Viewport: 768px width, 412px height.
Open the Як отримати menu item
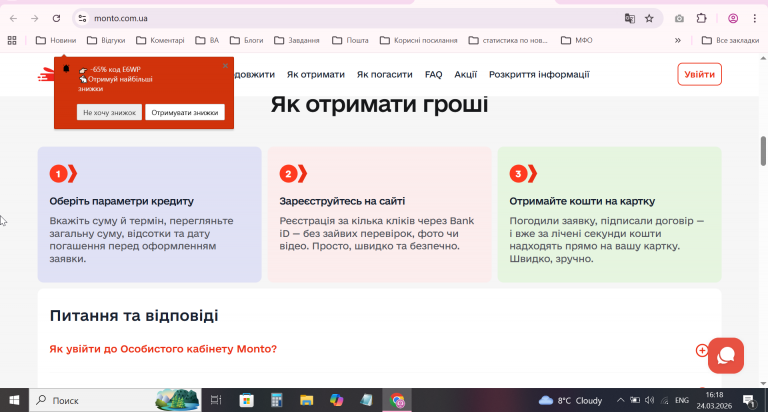tap(316, 74)
